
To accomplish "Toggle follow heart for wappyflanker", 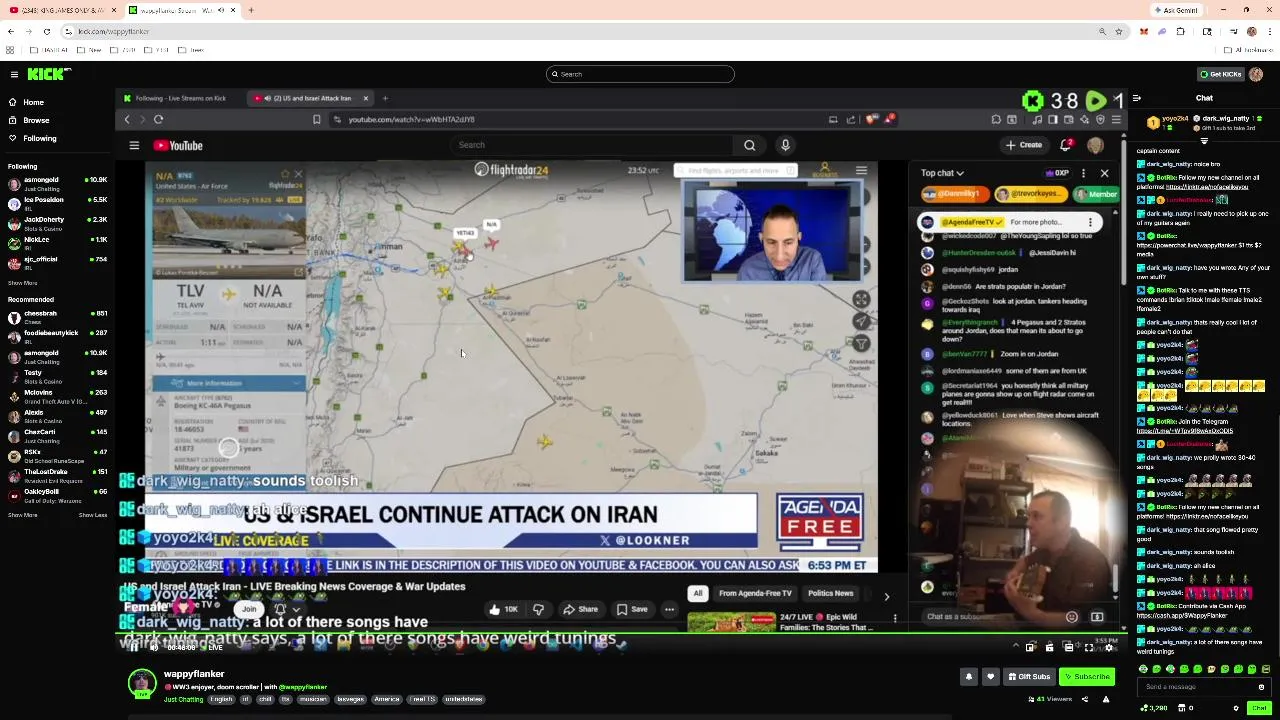I will (991, 677).
